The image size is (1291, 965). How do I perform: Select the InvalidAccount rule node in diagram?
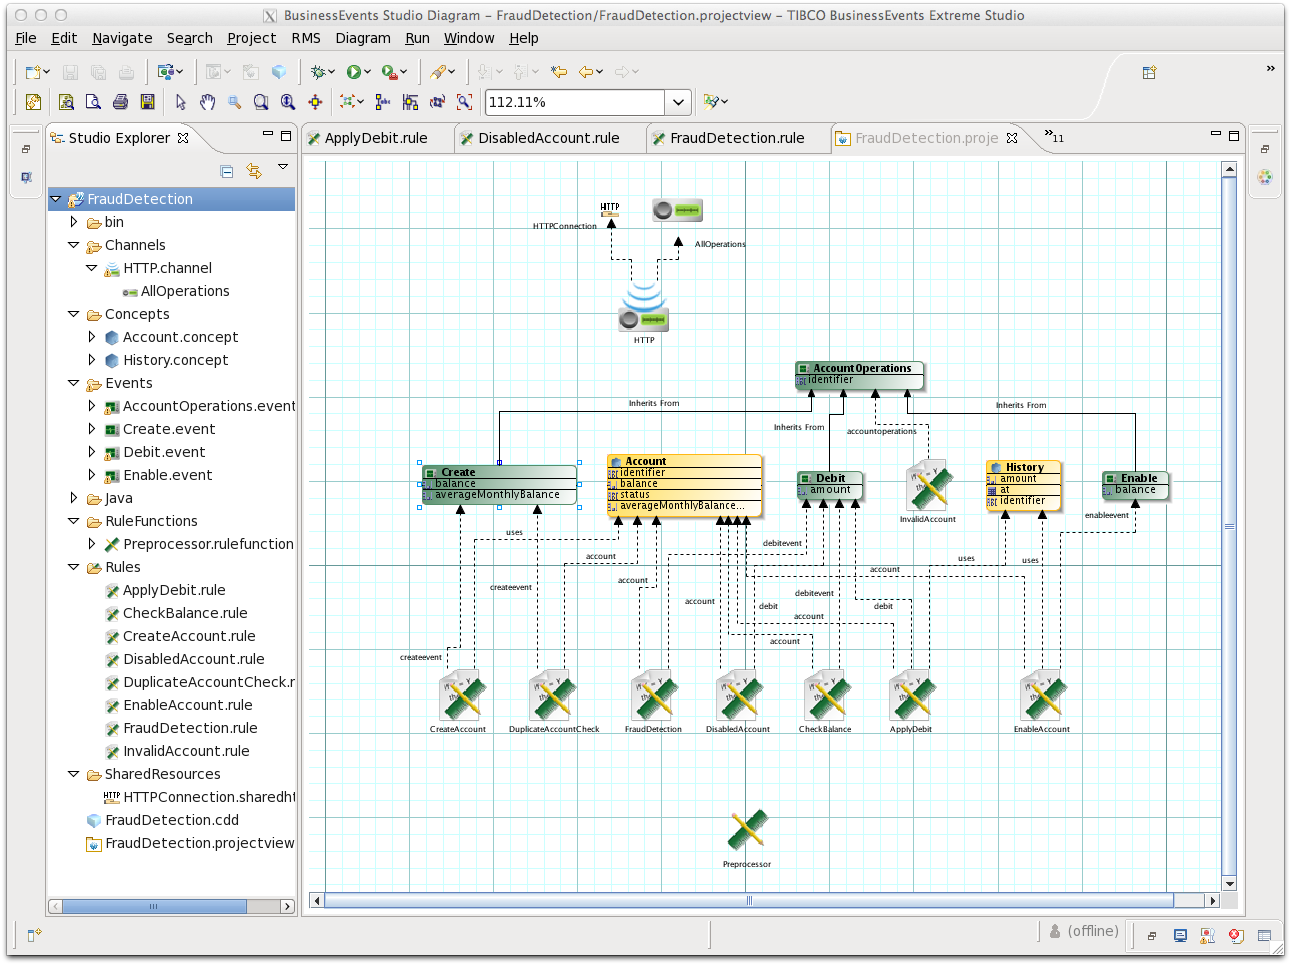[x=928, y=486]
